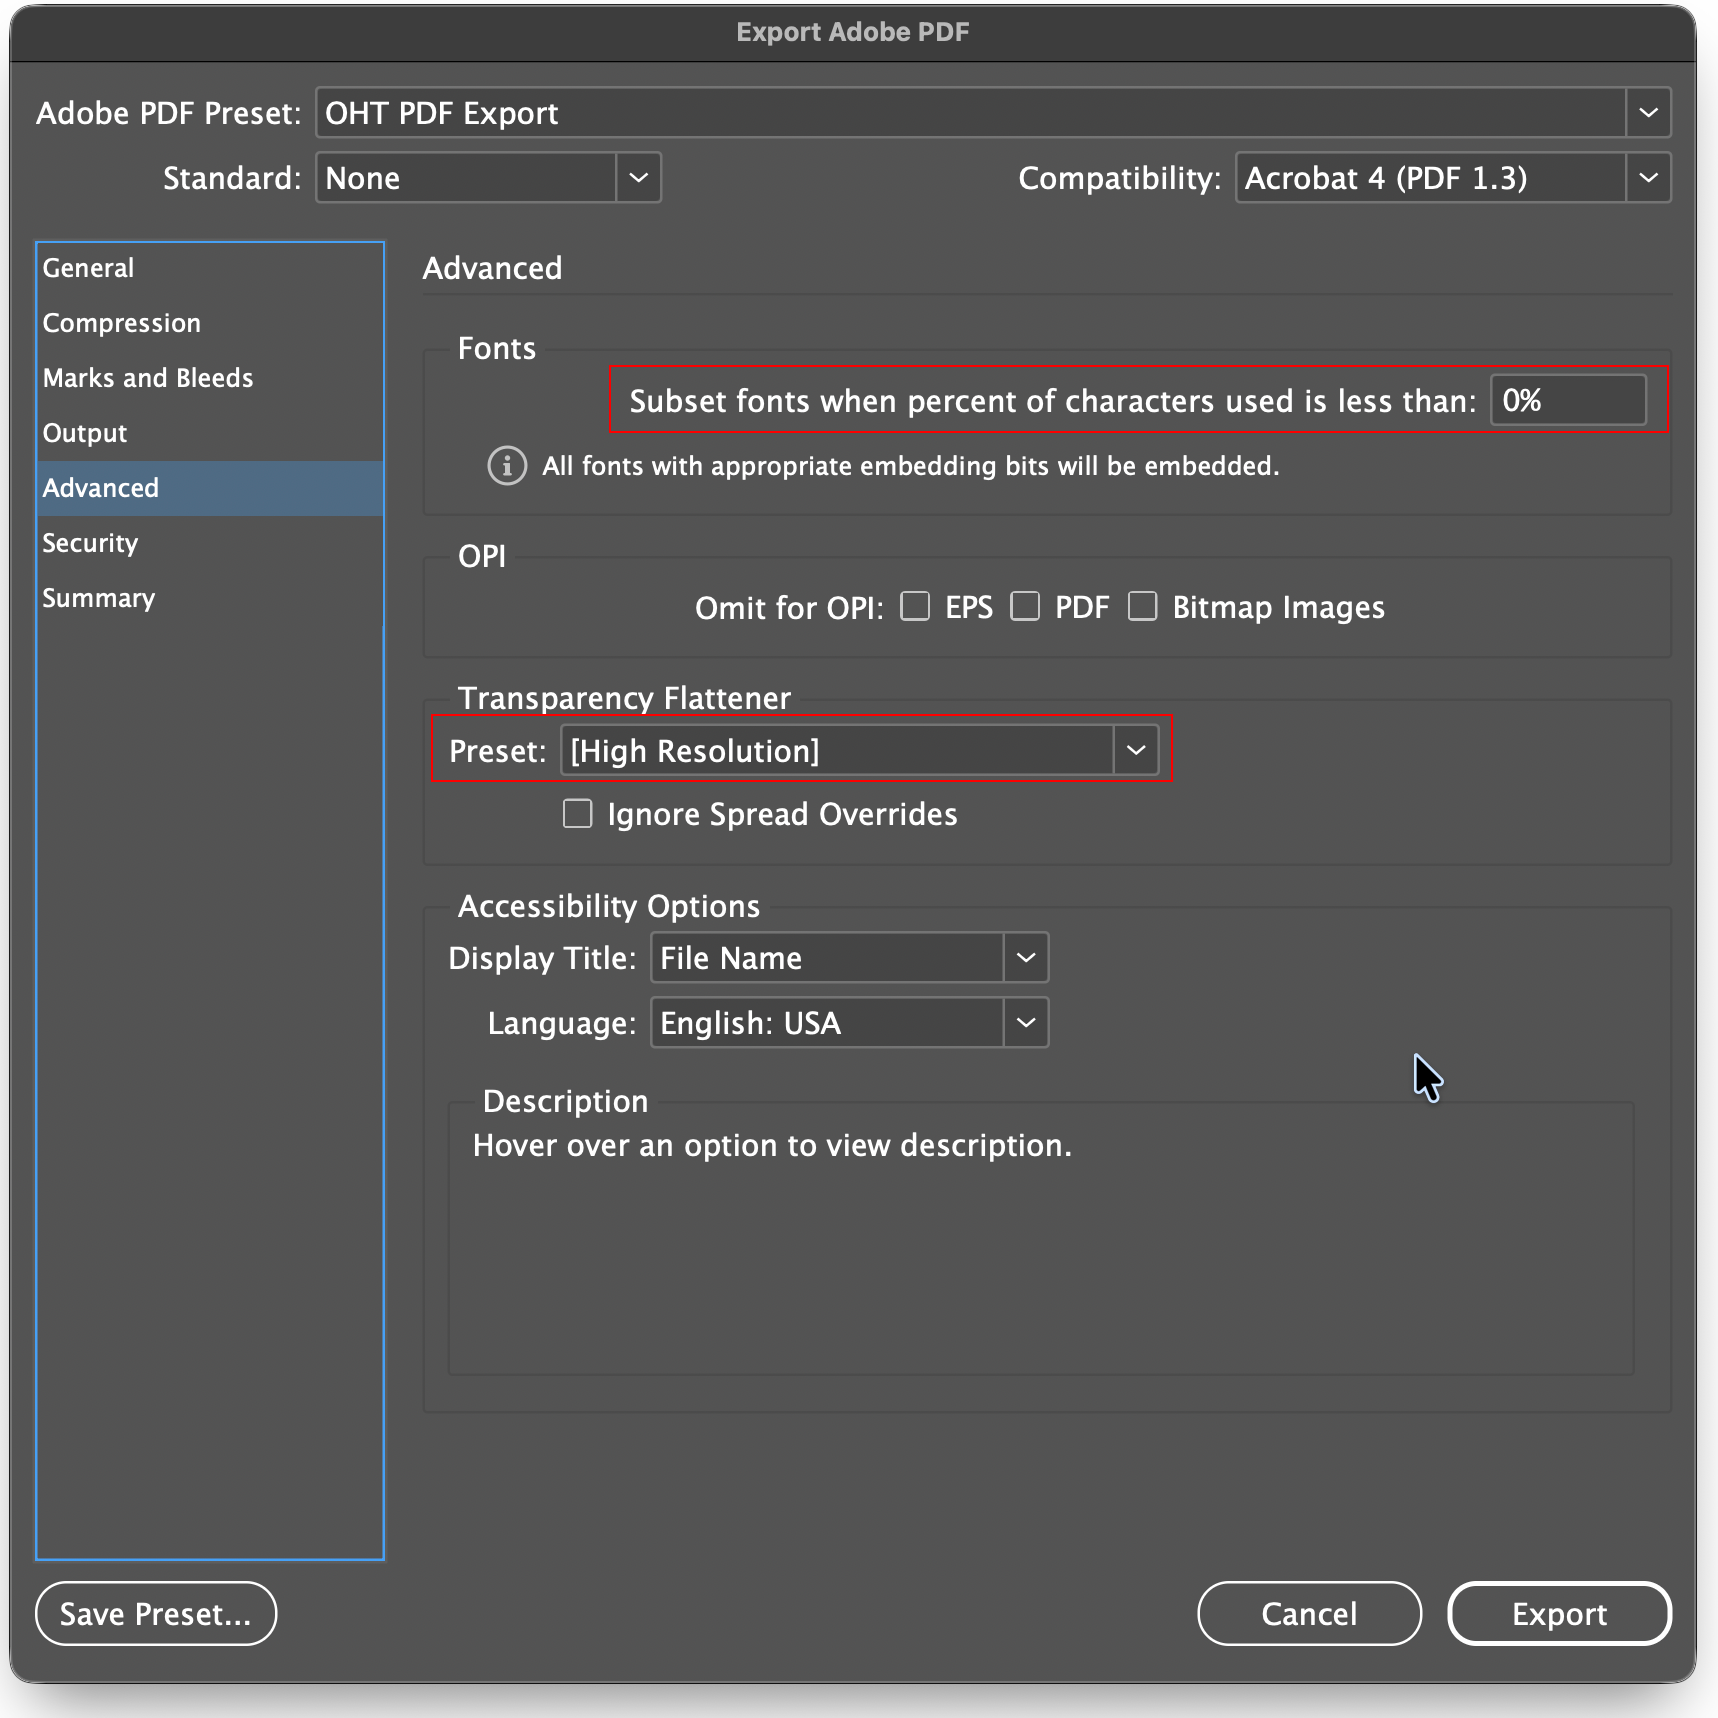
Task: Open the Compatibility dropdown menu
Action: point(1648,178)
